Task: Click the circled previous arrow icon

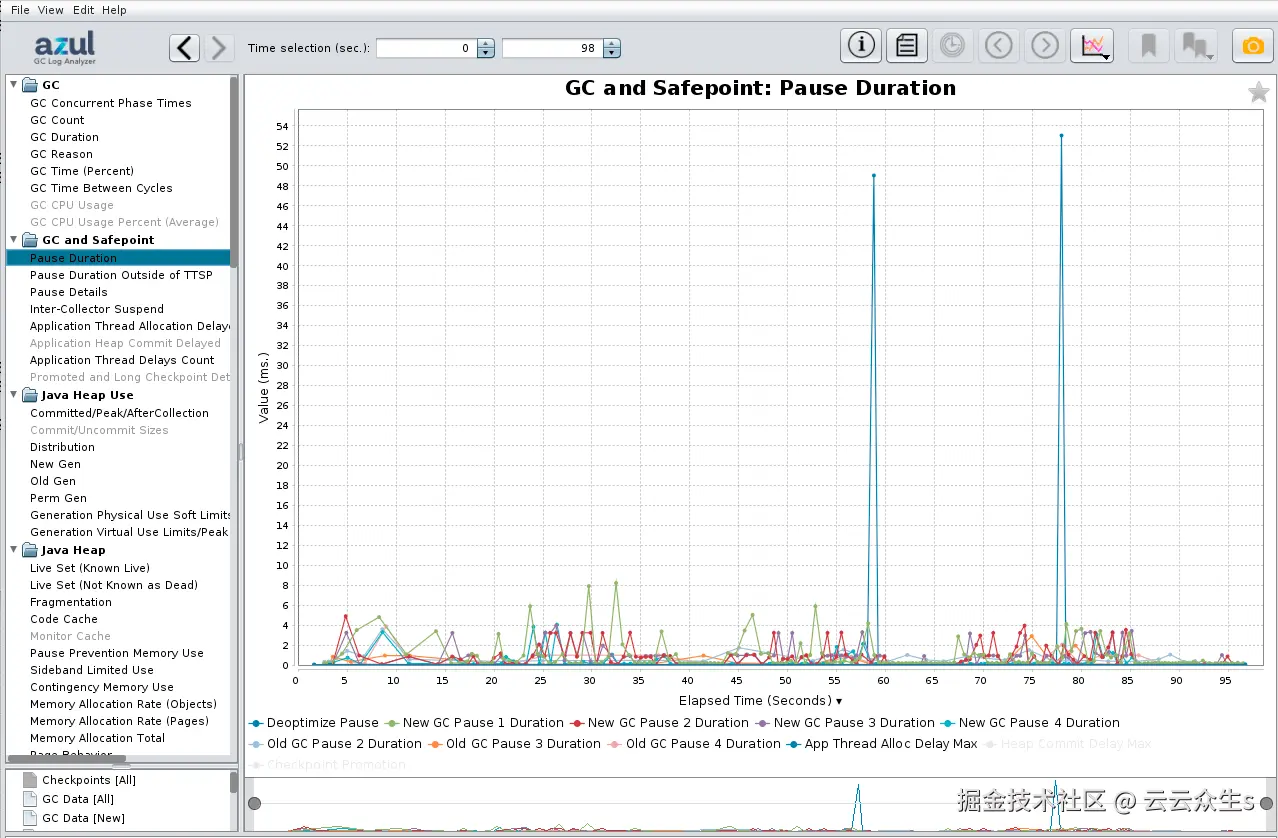Action: tap(998, 45)
